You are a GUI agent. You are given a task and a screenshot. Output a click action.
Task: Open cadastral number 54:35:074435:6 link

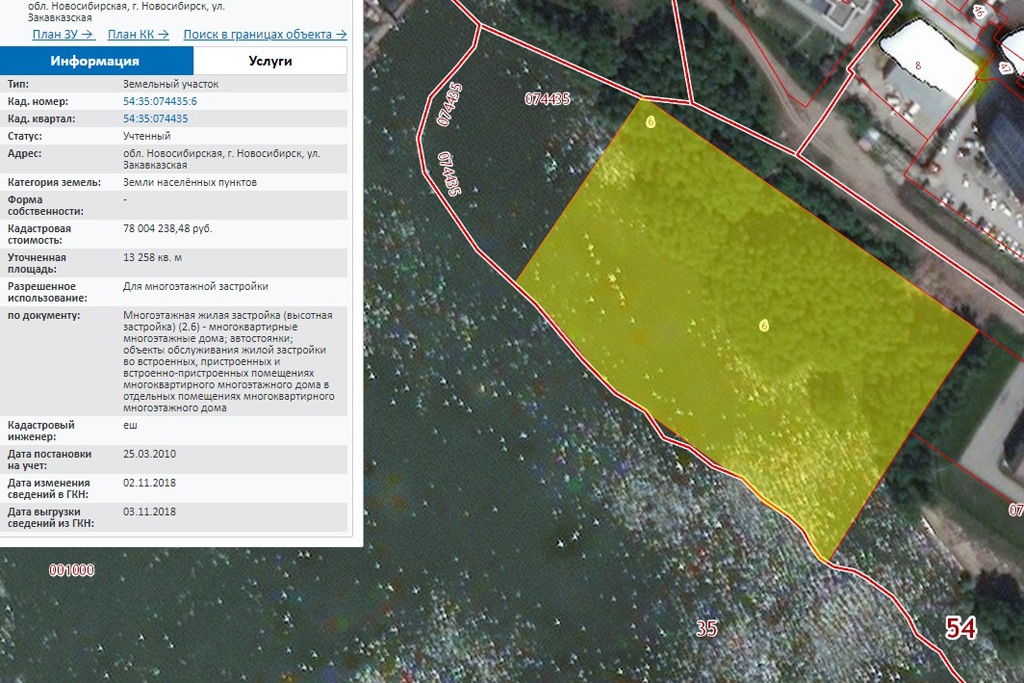point(160,102)
